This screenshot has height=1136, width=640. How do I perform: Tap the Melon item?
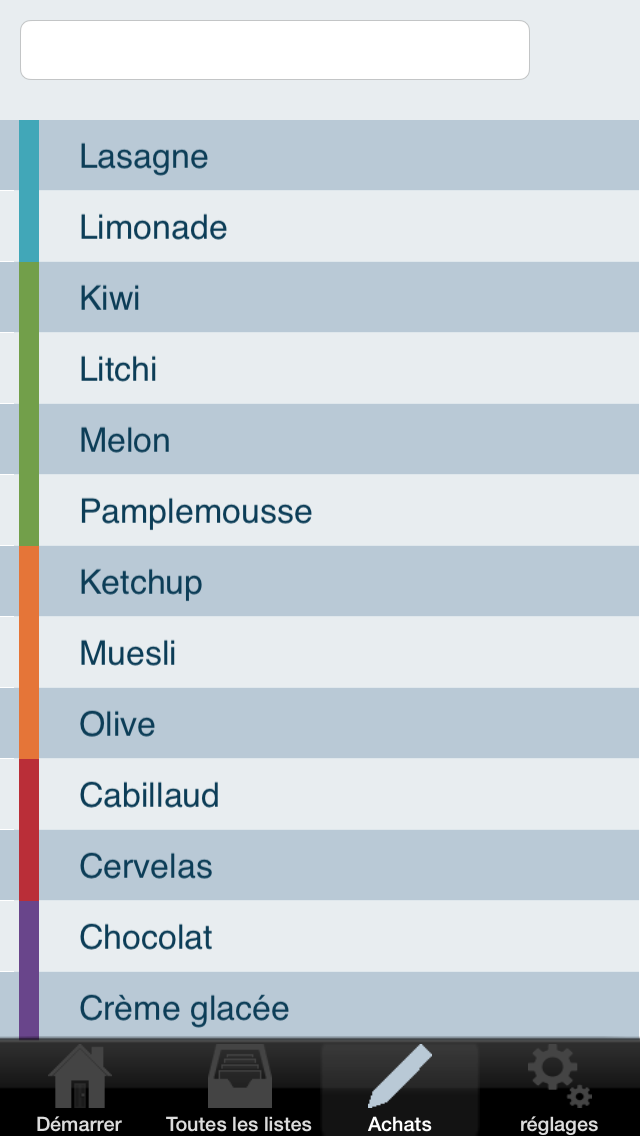click(x=320, y=440)
